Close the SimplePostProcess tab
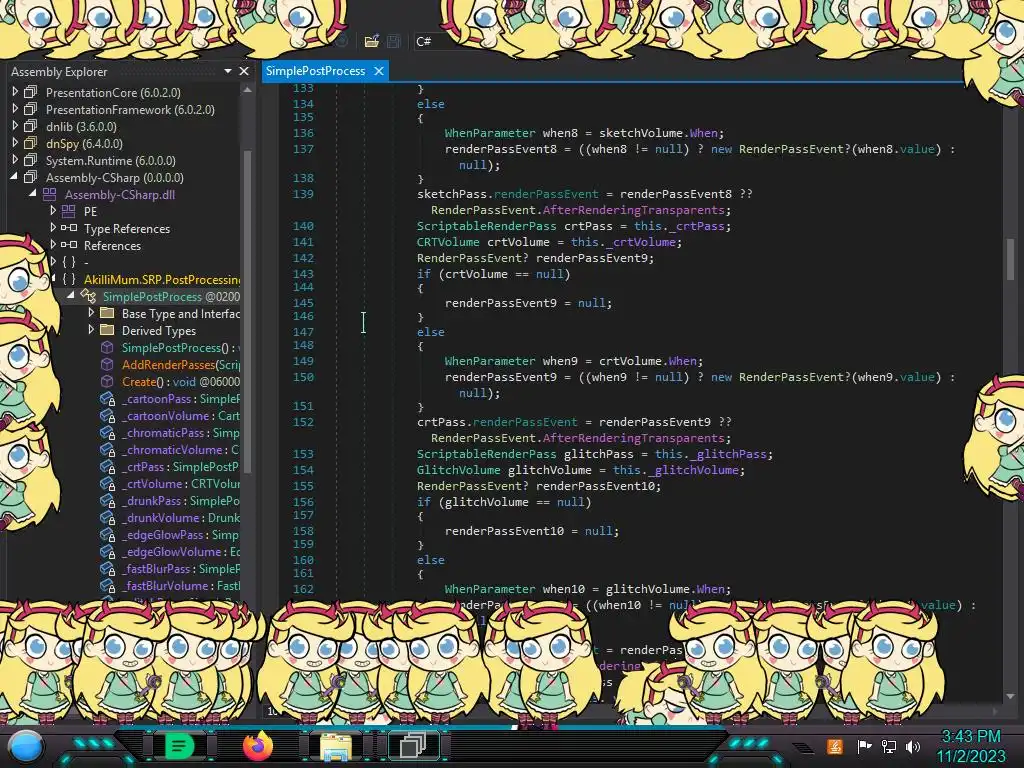Screen dimensions: 1024x768 [379, 71]
